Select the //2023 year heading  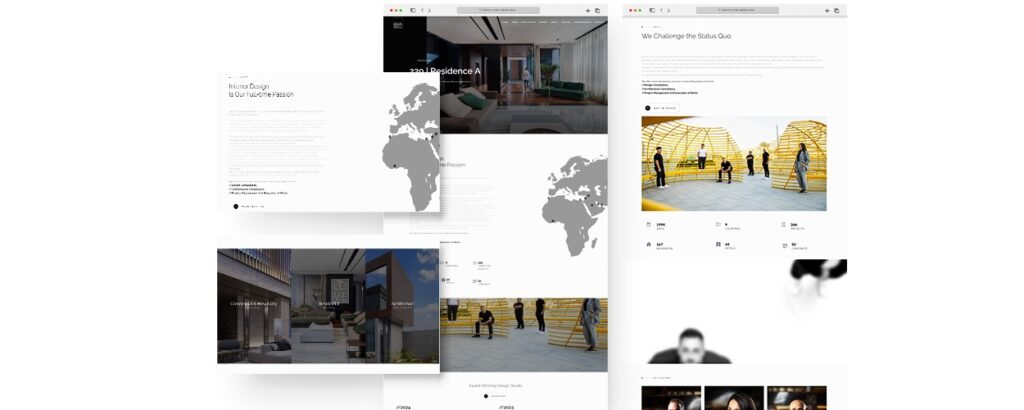coord(507,407)
